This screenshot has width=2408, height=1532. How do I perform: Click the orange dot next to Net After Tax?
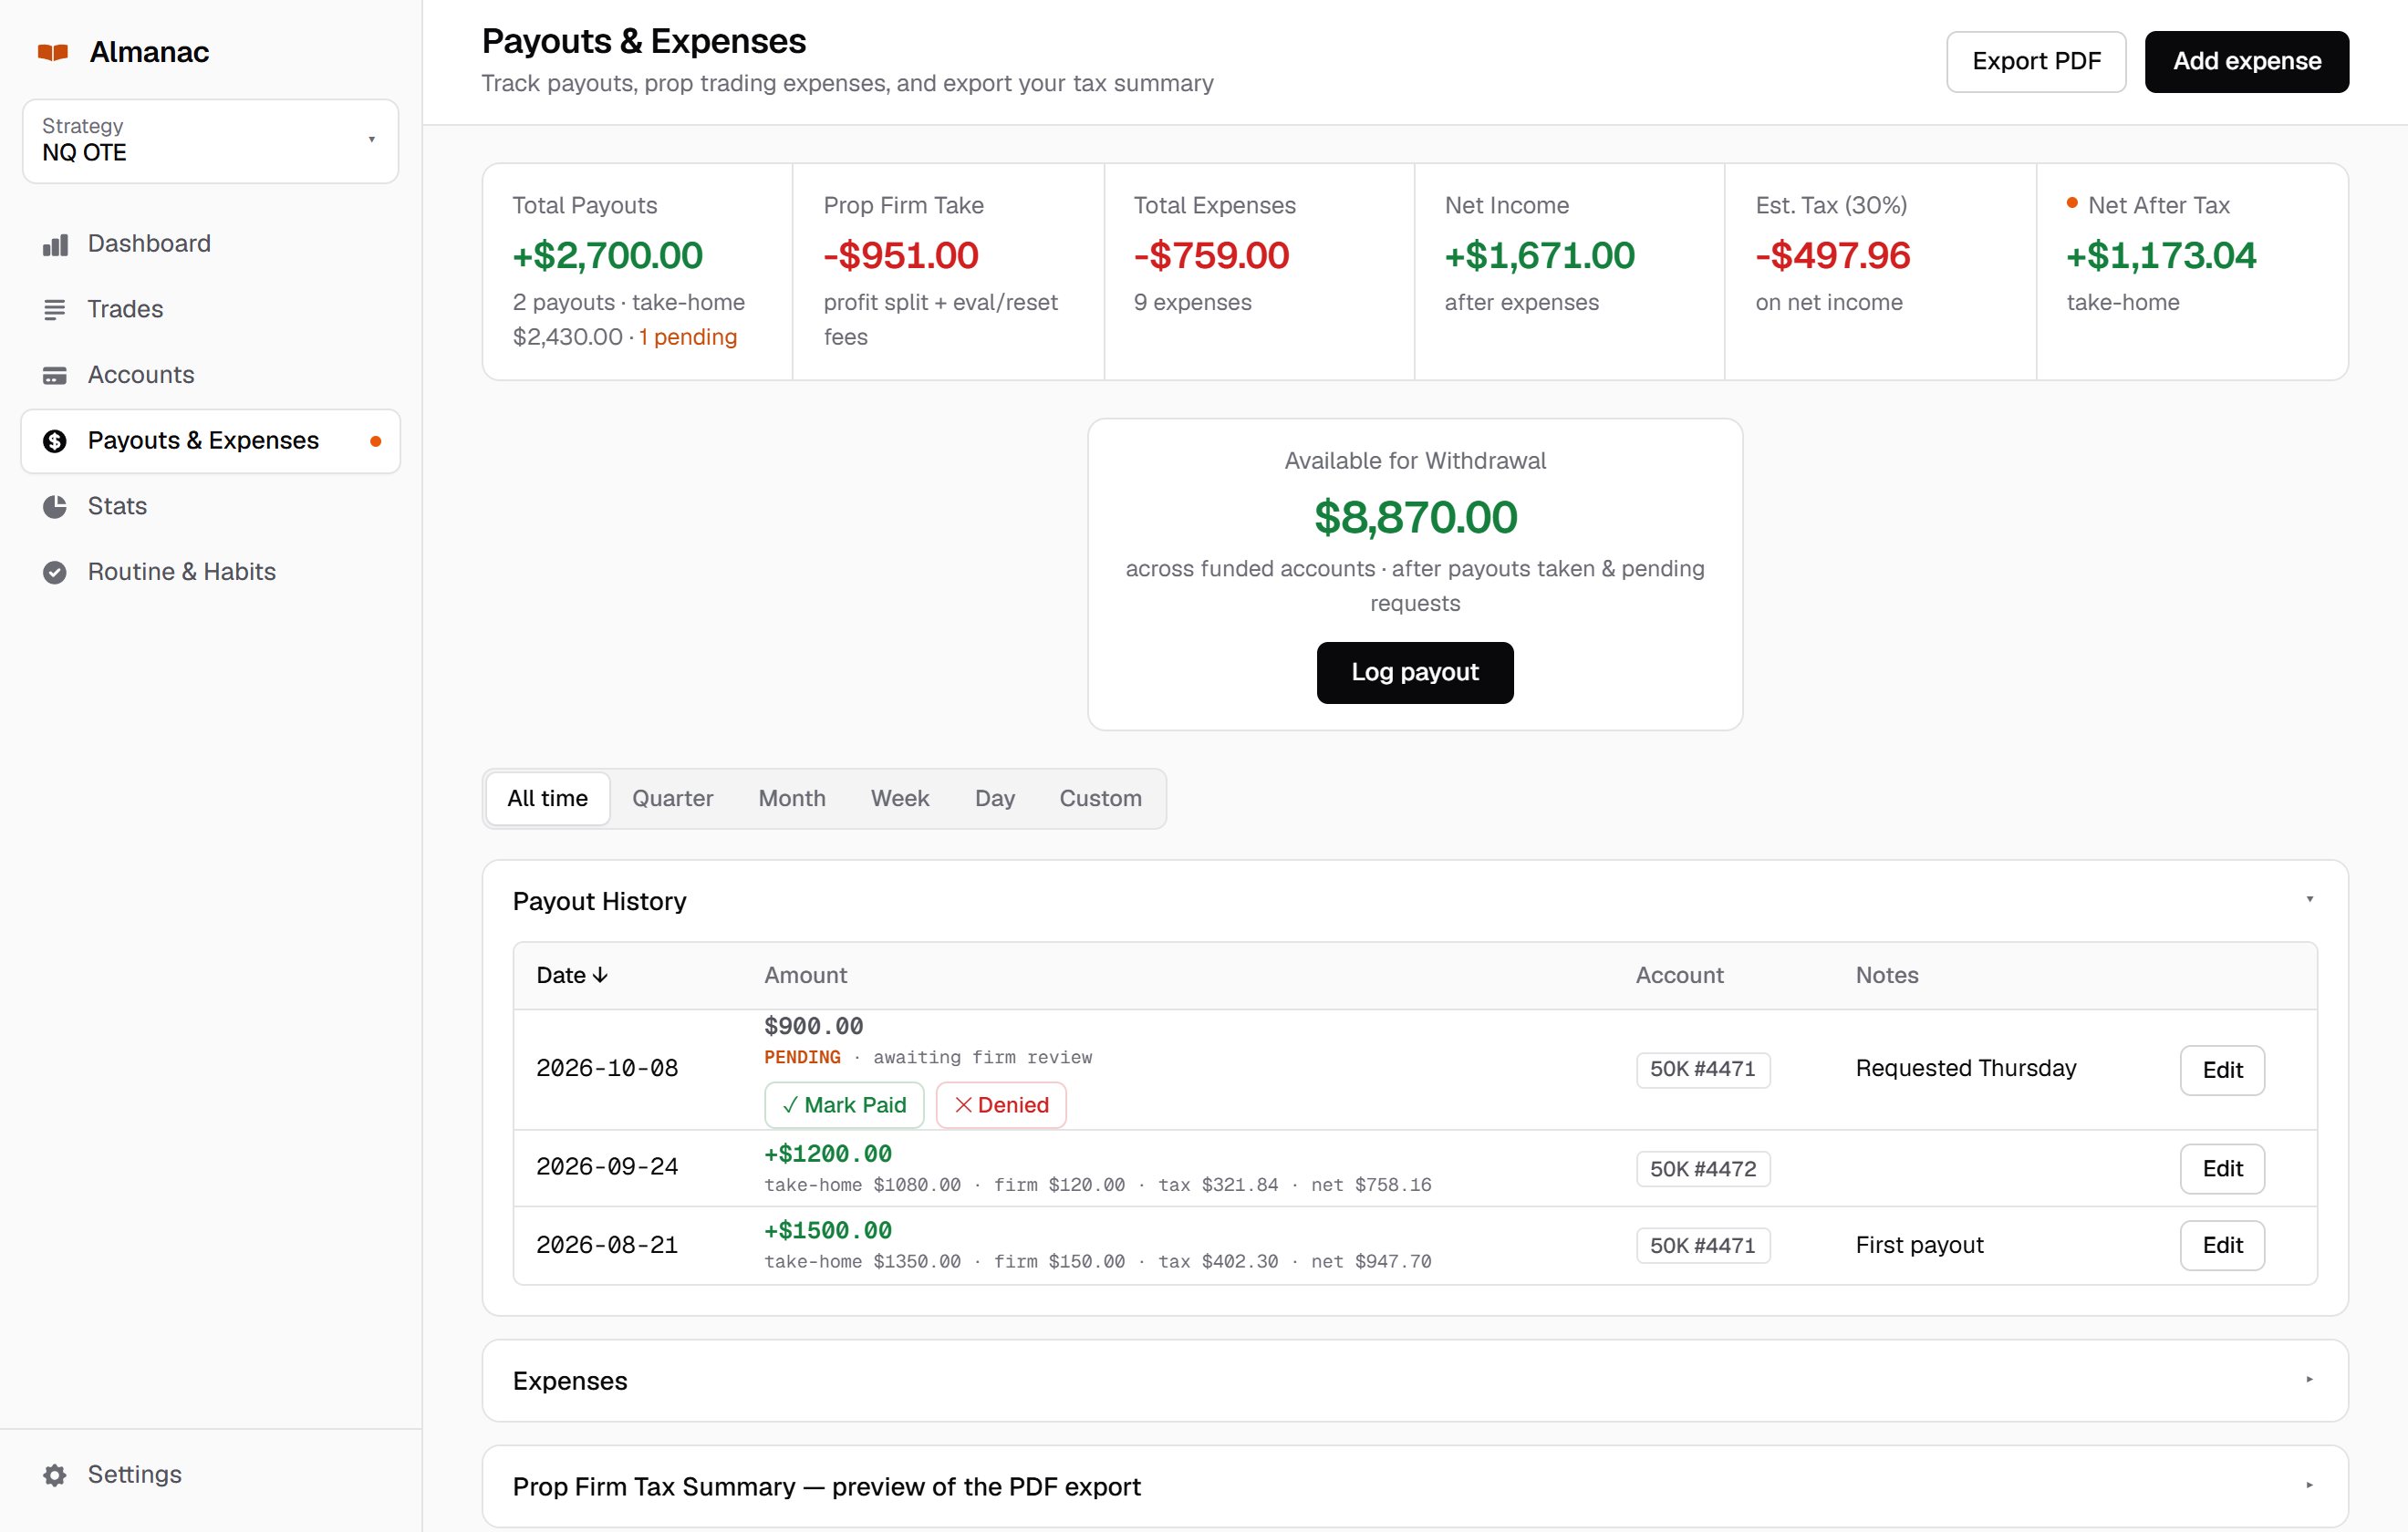[x=2072, y=203]
